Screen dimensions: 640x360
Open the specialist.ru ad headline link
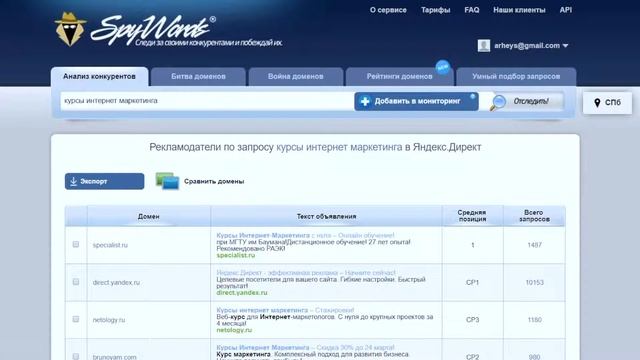click(x=305, y=236)
